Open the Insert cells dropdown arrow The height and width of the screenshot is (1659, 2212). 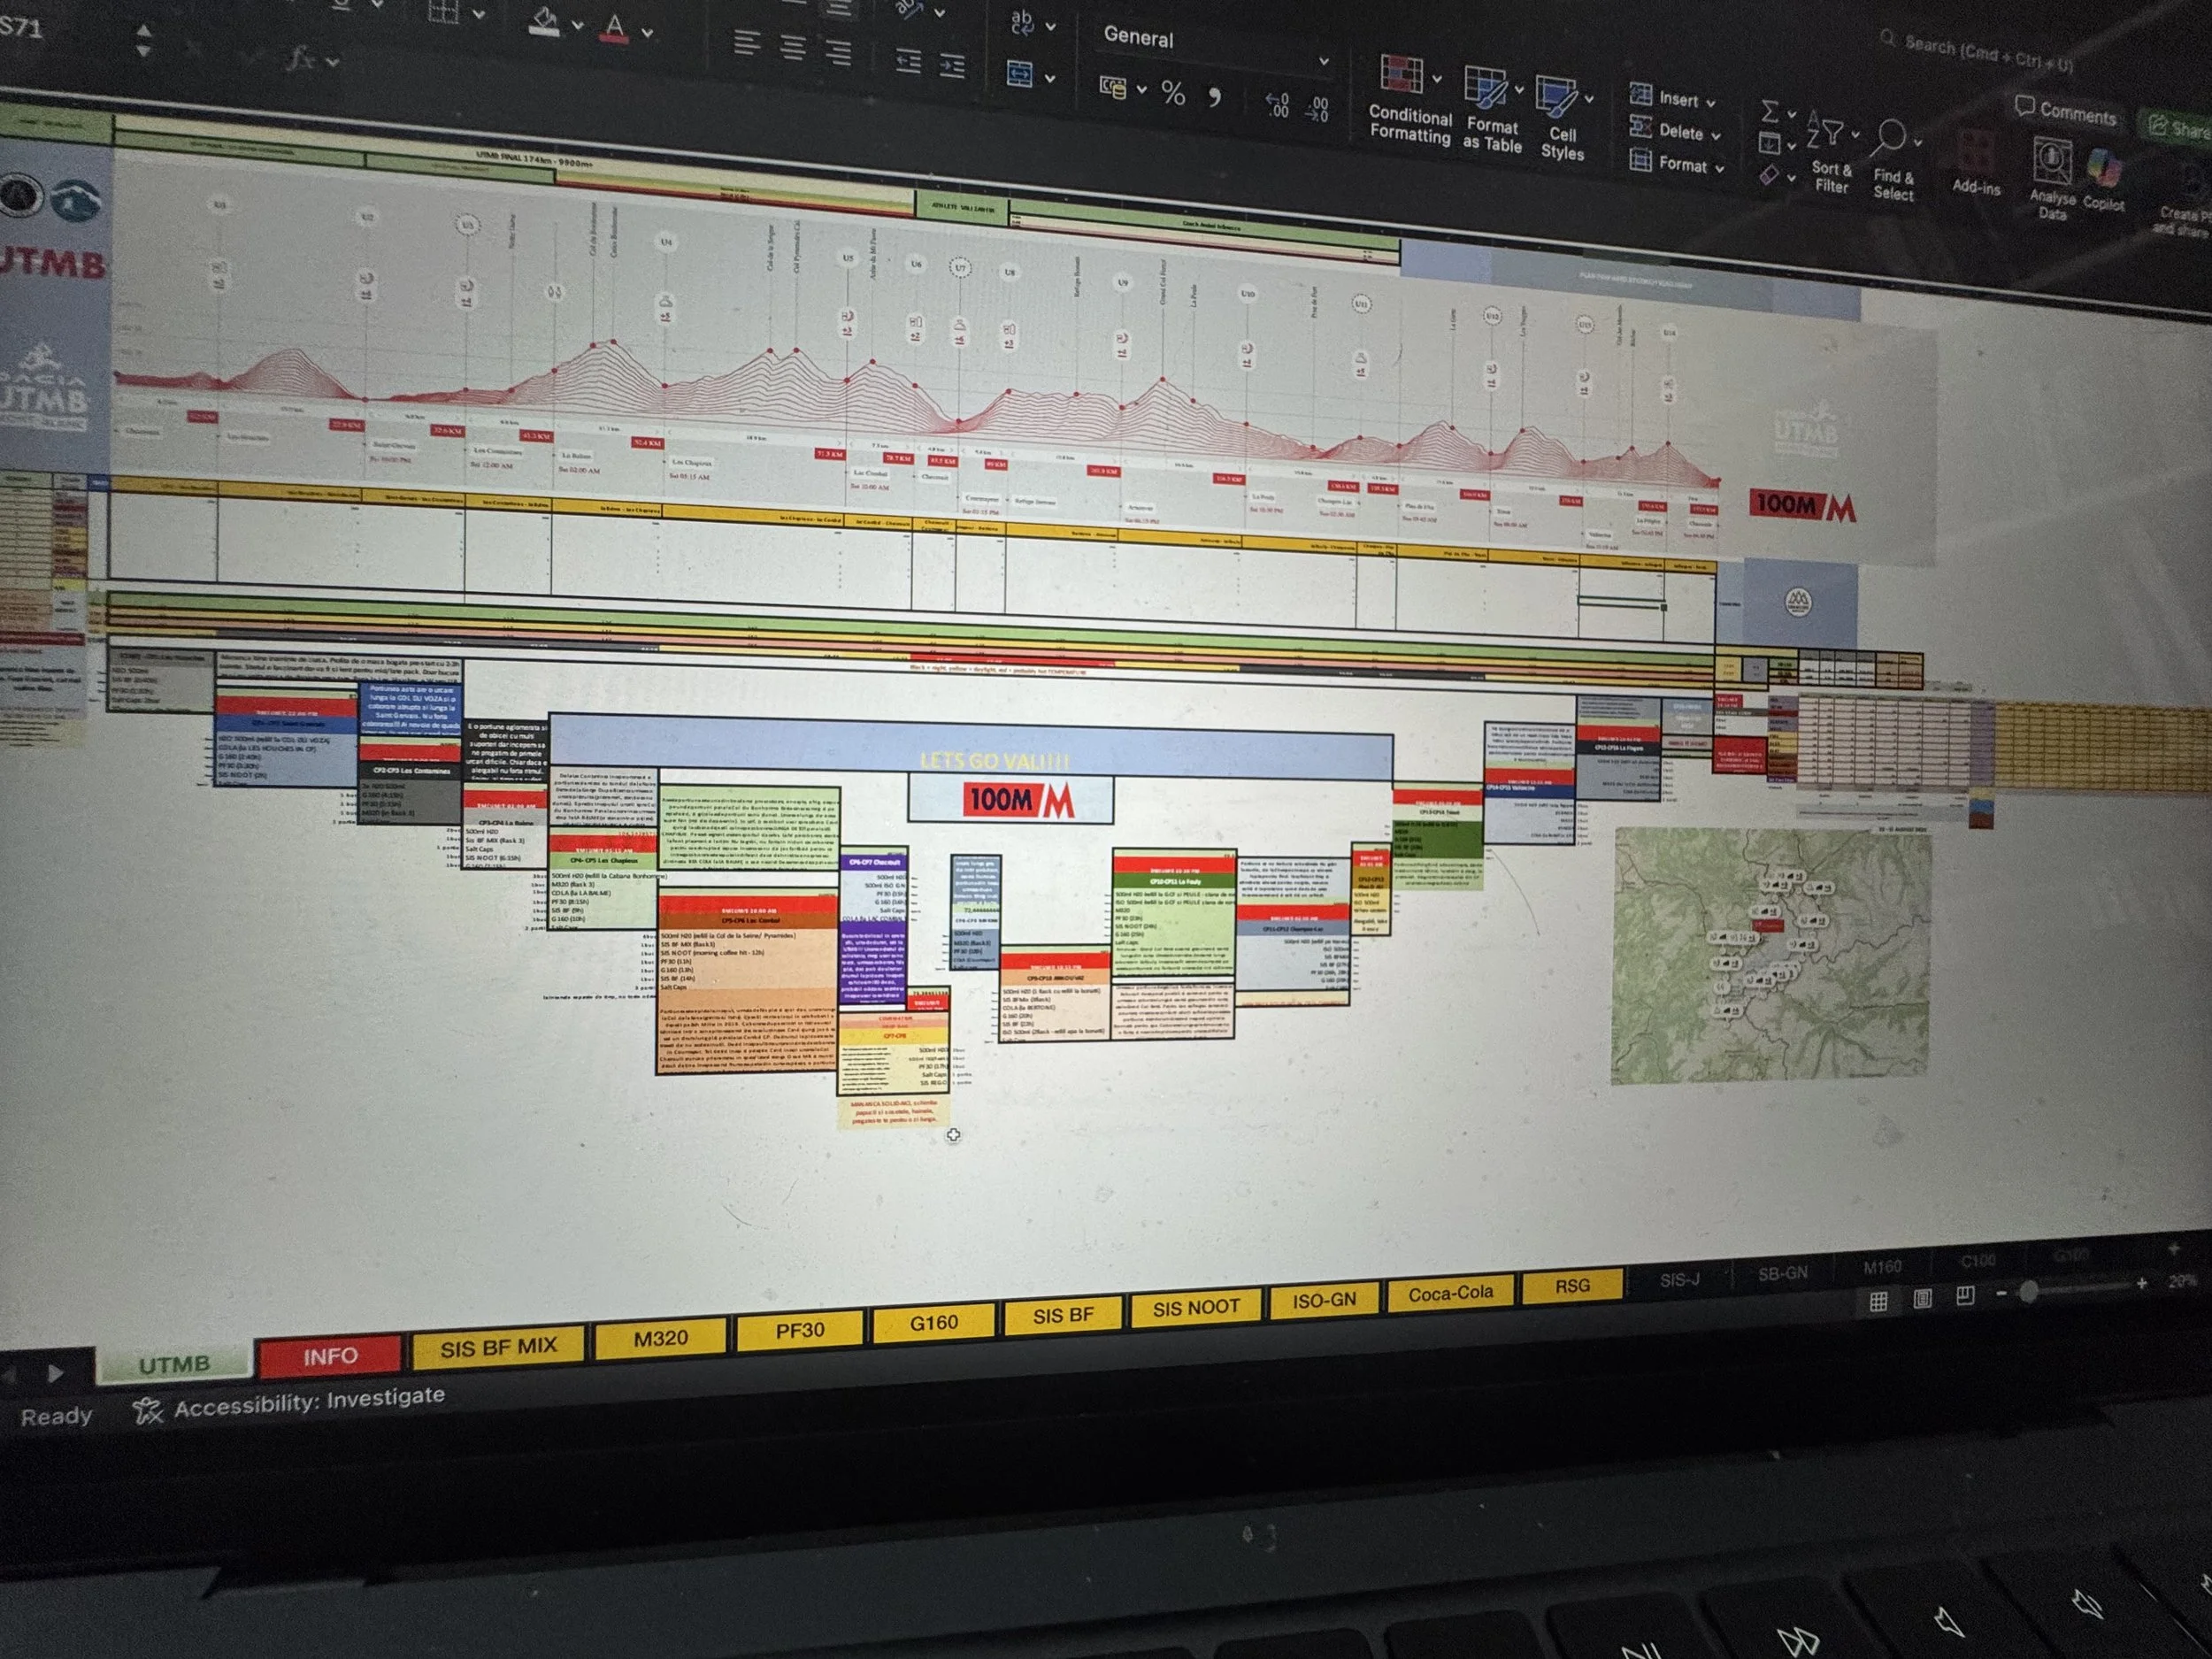tap(1711, 103)
